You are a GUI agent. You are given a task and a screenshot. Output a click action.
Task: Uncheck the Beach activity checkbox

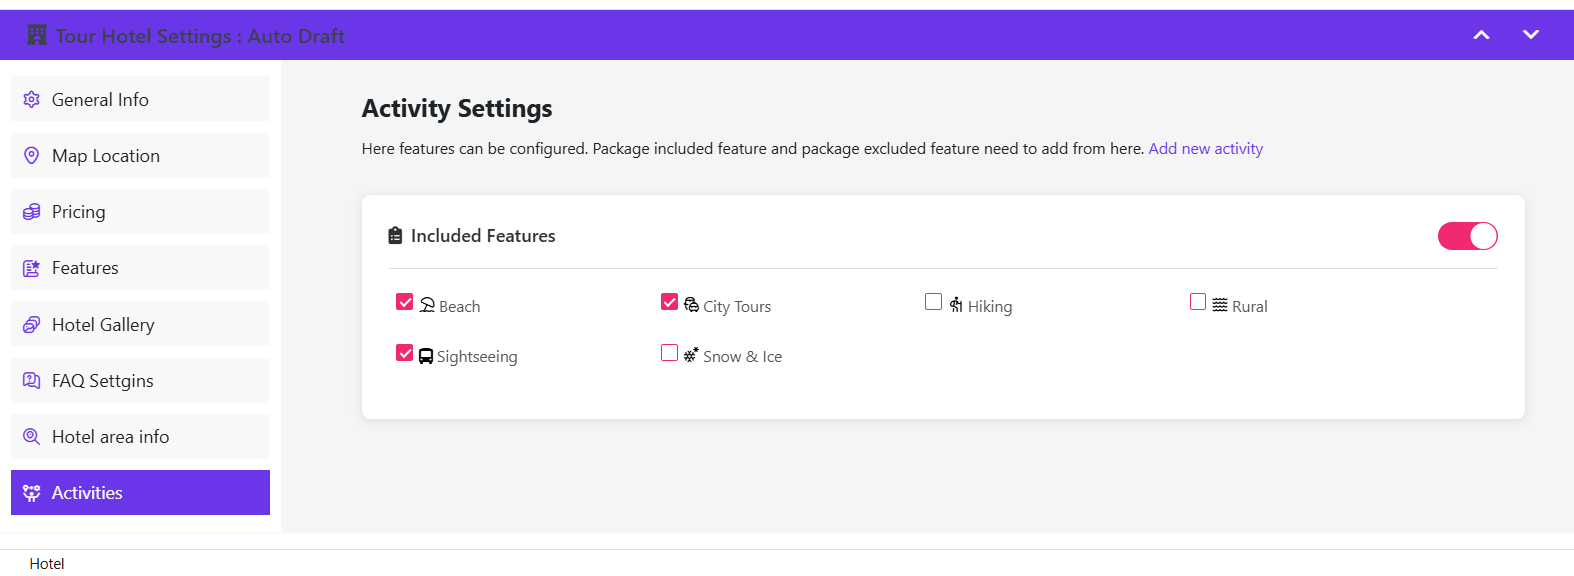click(x=405, y=302)
